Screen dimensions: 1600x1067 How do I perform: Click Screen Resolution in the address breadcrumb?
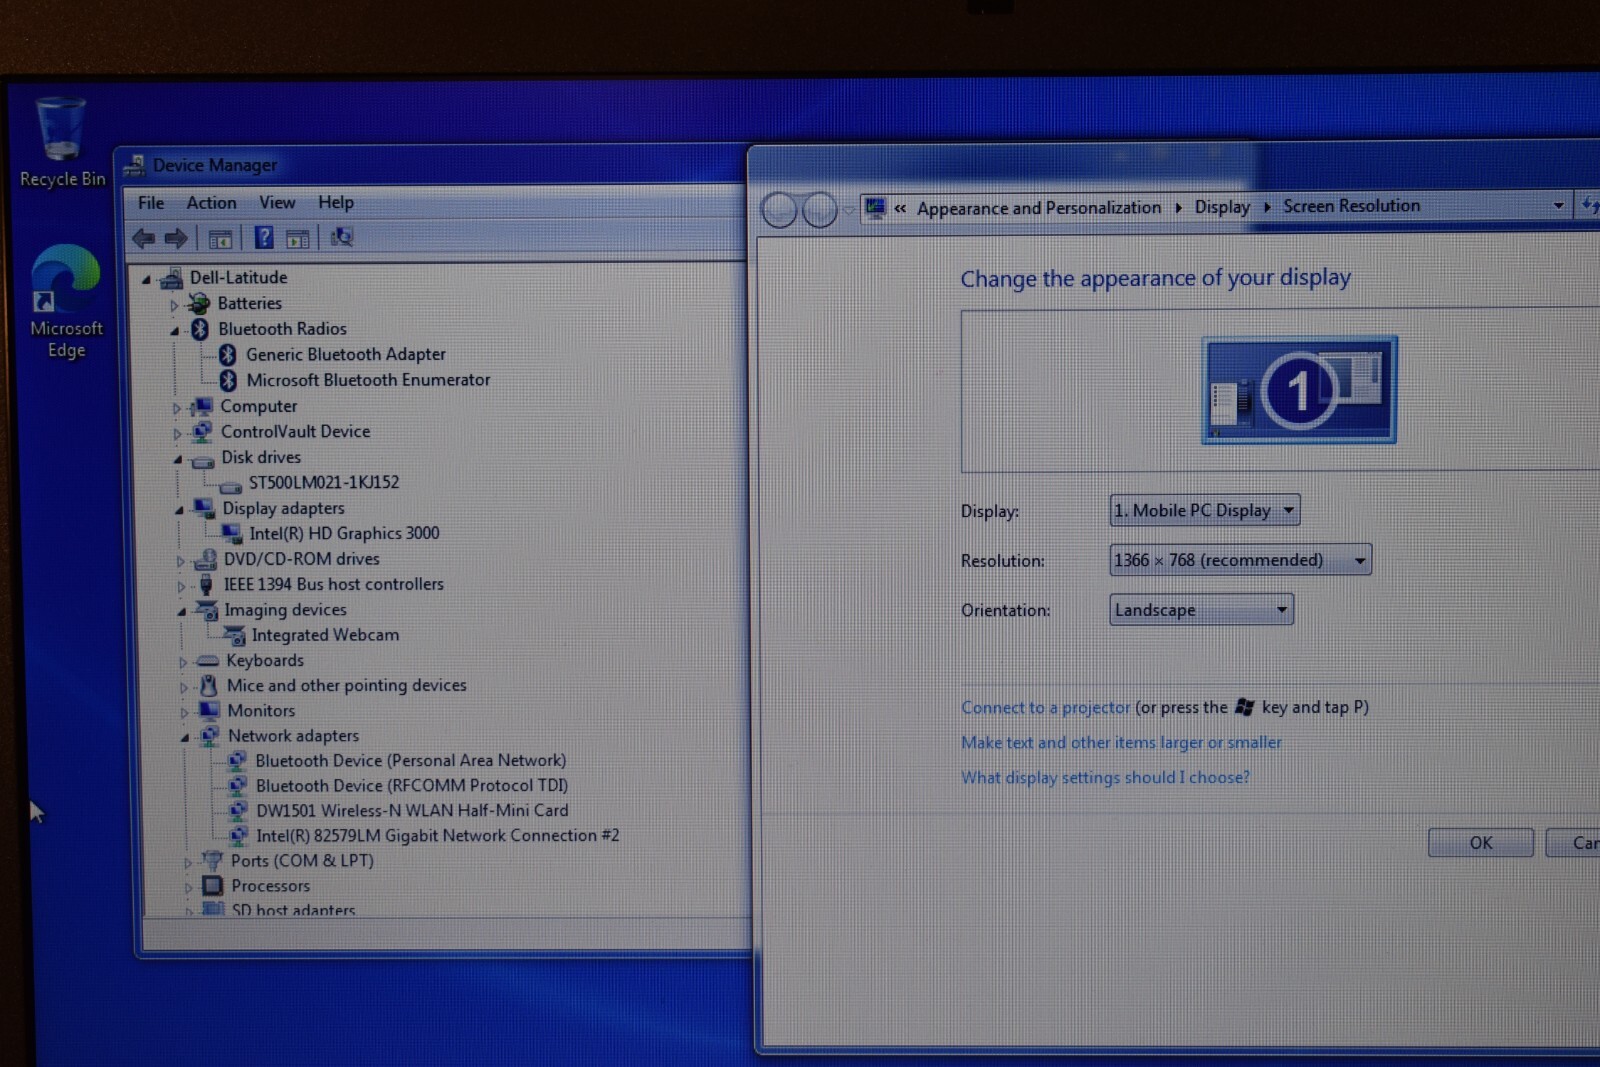point(1351,206)
